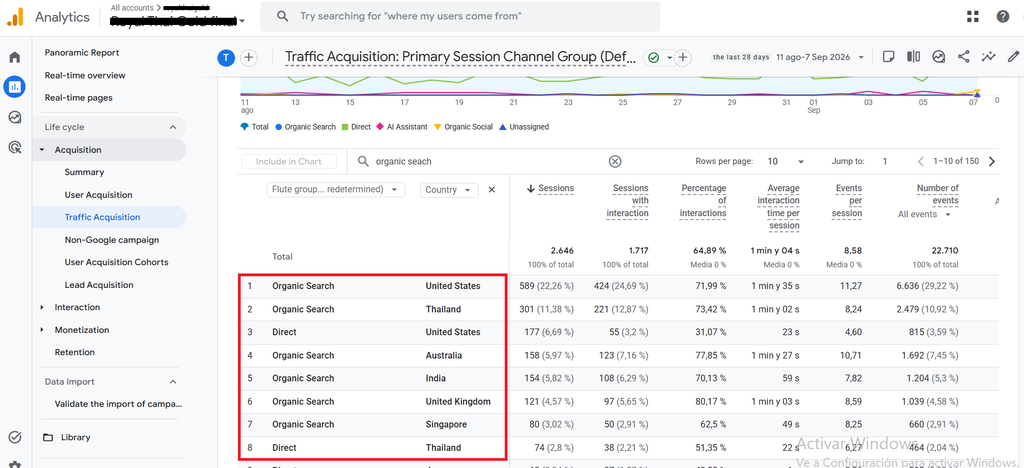Add a comparison with the plus next to T
This screenshot has width=1024, height=468.
click(x=248, y=57)
